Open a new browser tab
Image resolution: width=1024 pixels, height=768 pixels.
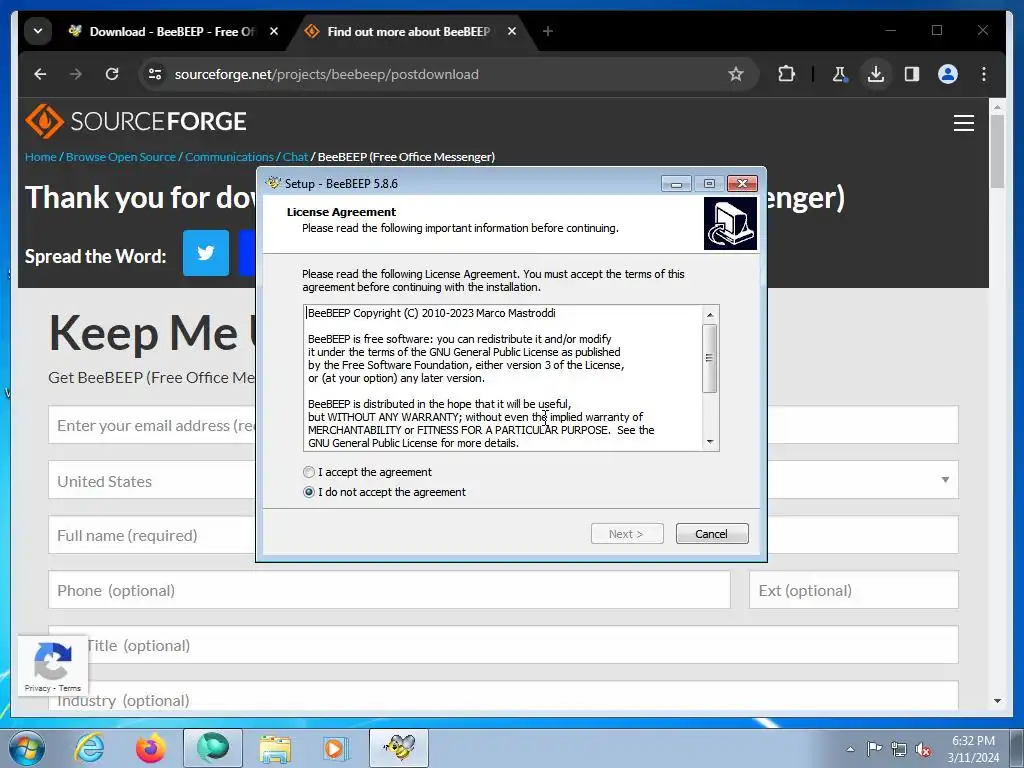tap(547, 31)
